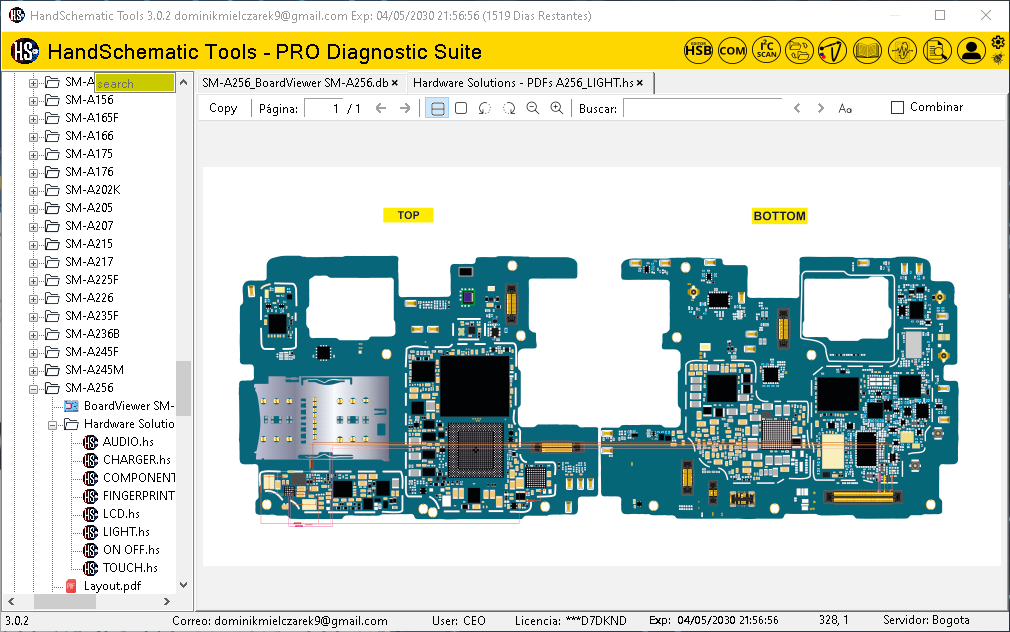Go to next page arrow
This screenshot has height=632, width=1010.
(405, 108)
